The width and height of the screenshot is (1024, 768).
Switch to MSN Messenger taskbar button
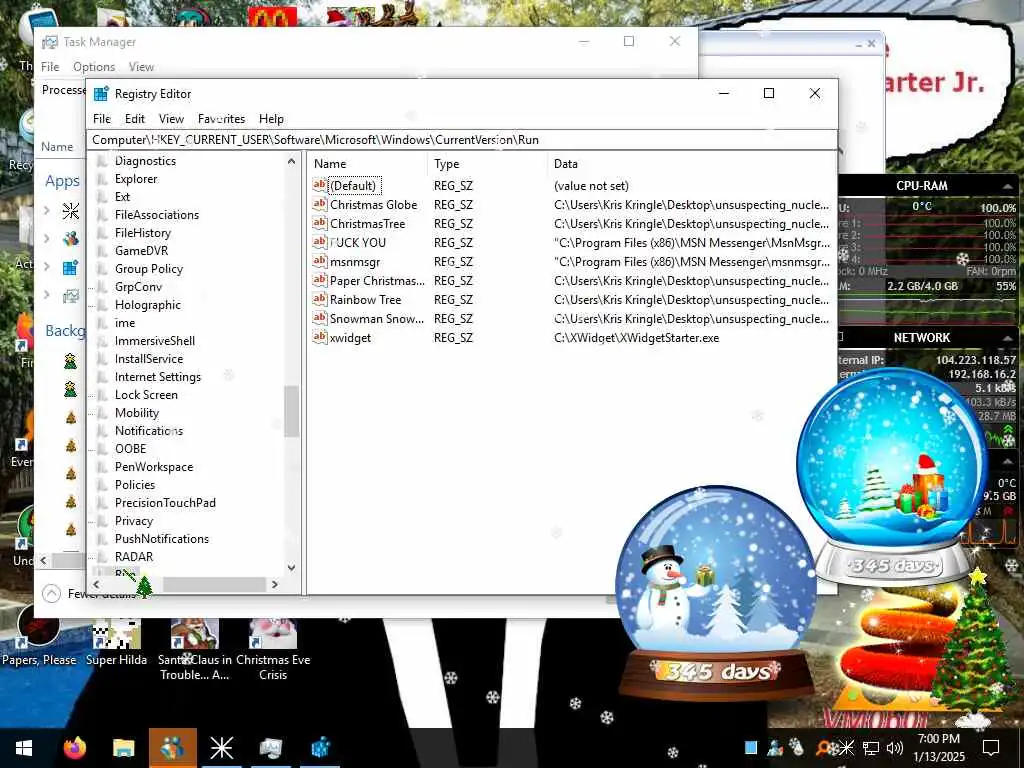172,748
